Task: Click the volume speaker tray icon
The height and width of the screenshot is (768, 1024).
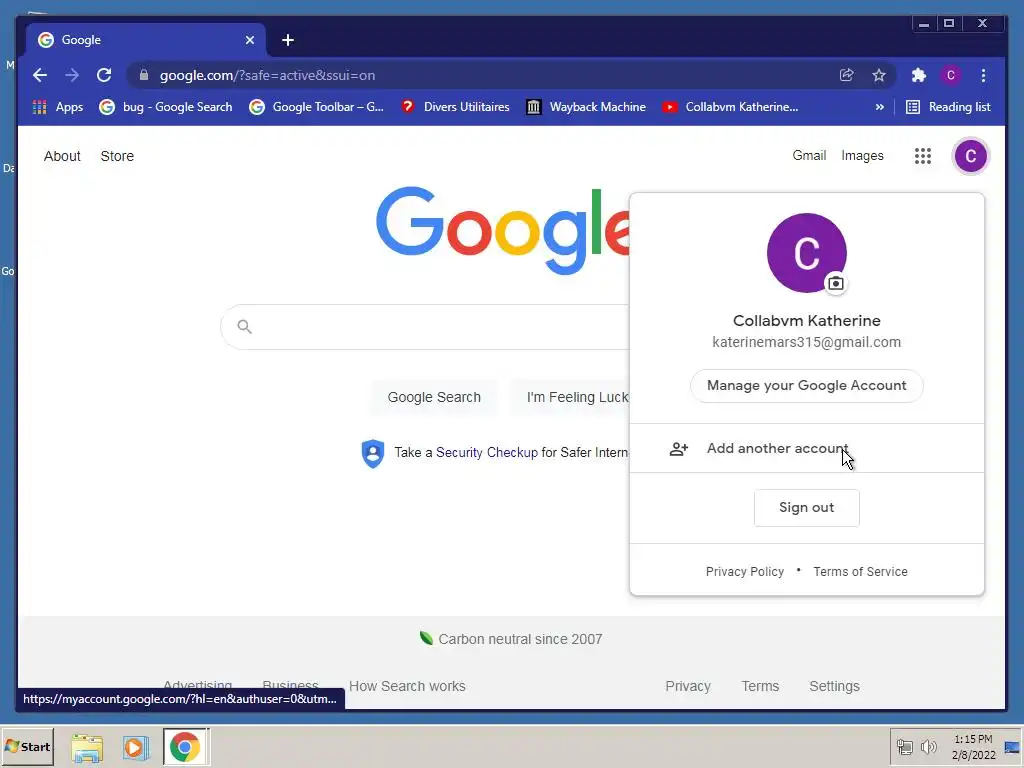Action: [928, 747]
